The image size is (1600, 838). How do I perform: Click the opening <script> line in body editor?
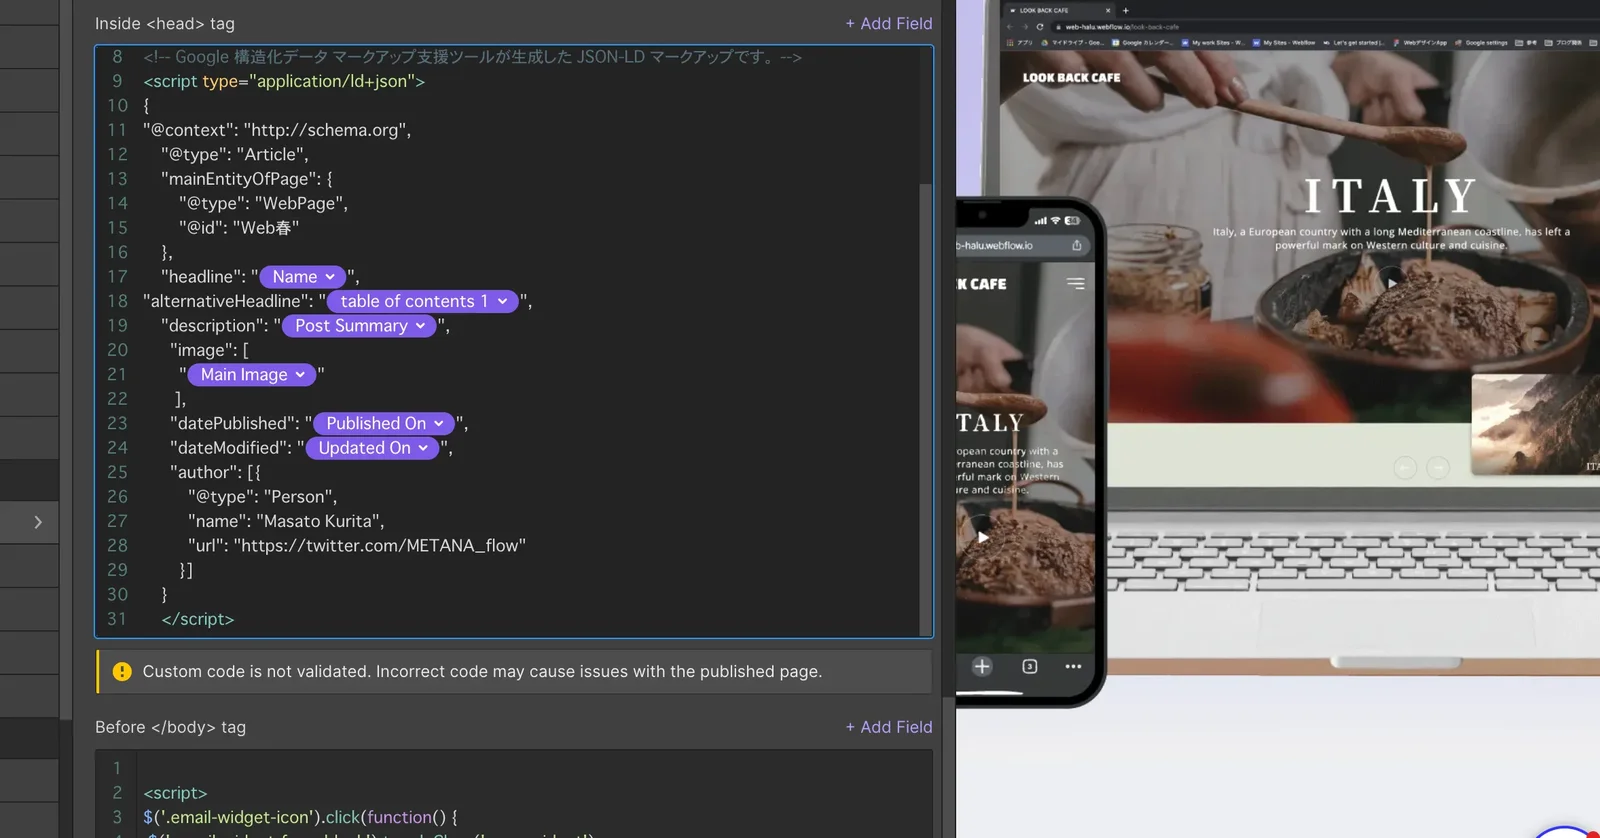pyautogui.click(x=175, y=793)
